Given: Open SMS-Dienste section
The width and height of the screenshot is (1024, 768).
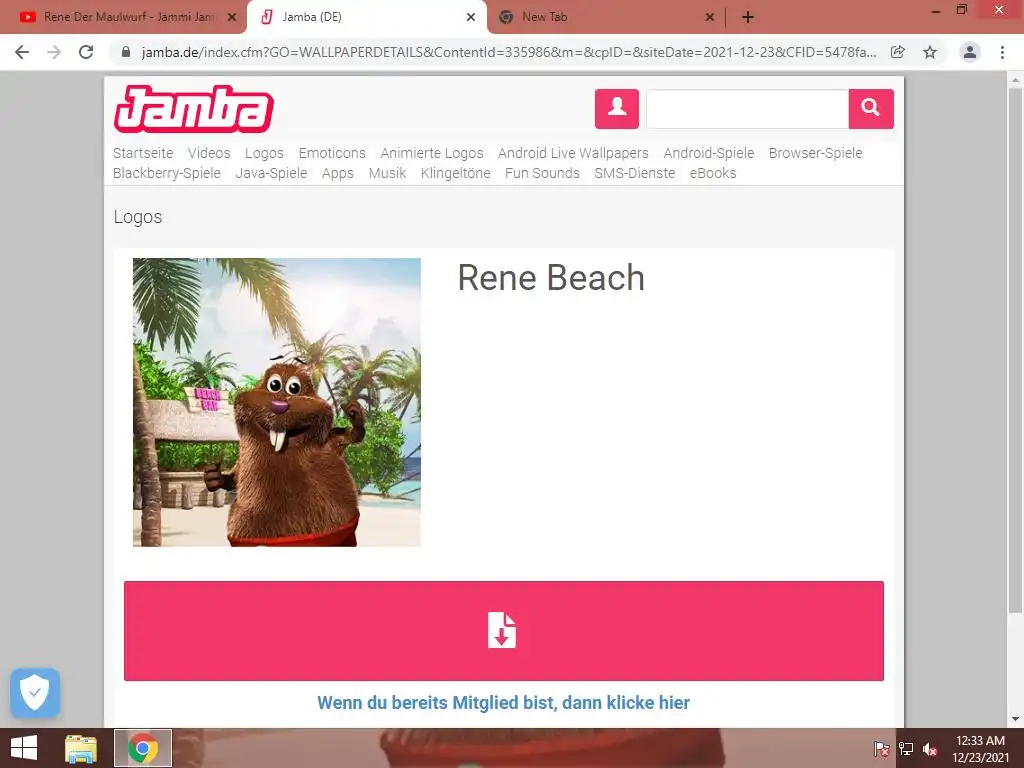Looking at the screenshot, I should click(x=635, y=173).
